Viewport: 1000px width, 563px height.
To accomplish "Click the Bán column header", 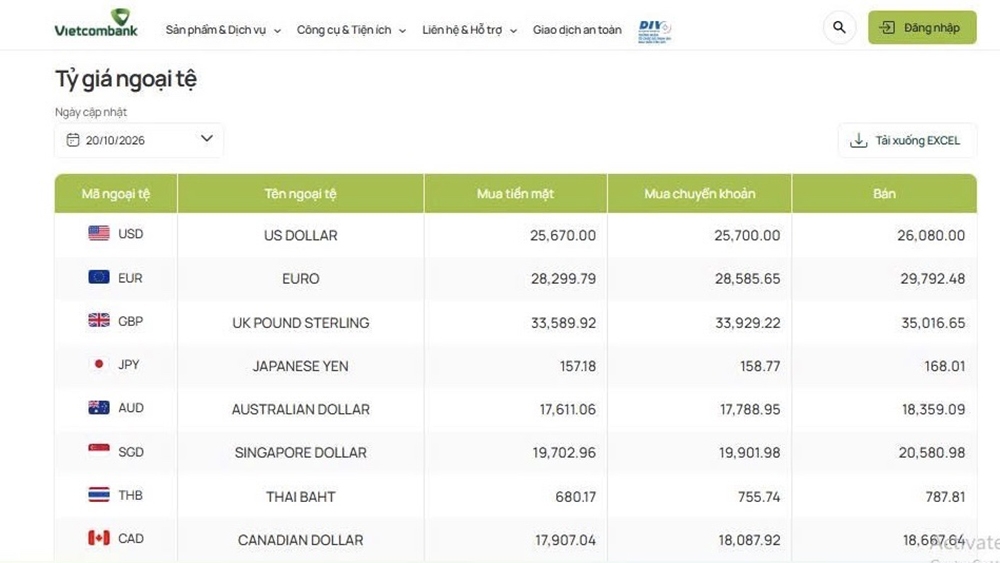I will pyautogui.click(x=885, y=194).
